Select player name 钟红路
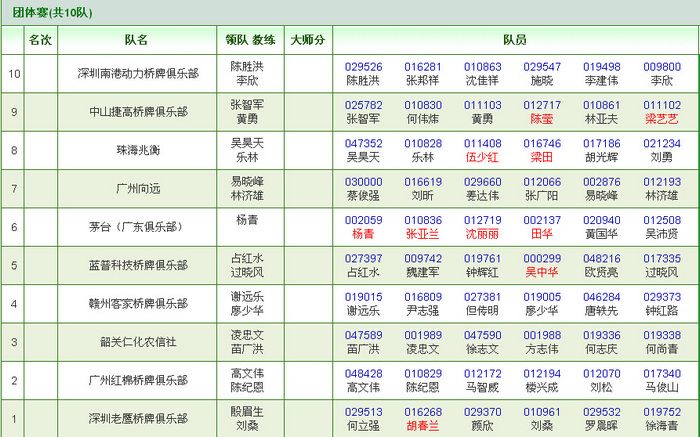This screenshot has height=437, width=700. tap(662, 311)
